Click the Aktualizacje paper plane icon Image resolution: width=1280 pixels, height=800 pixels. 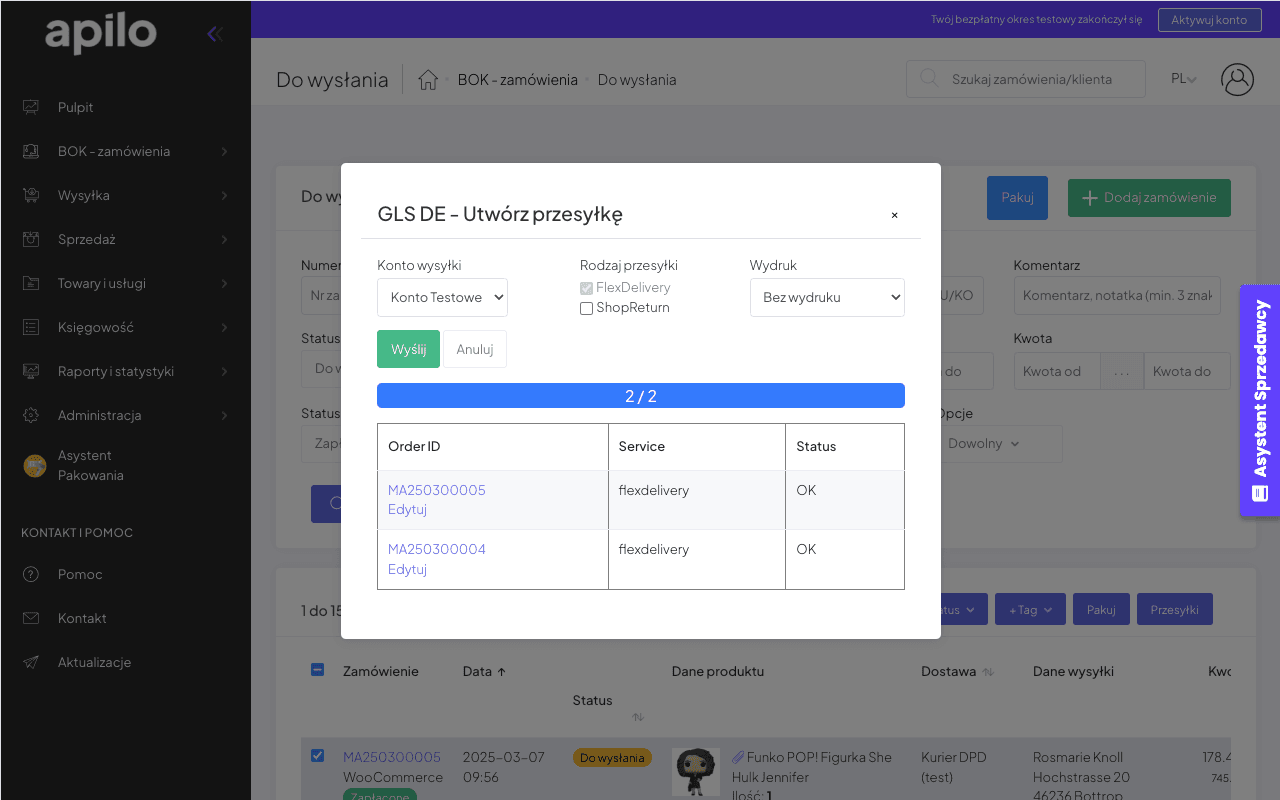[x=31, y=662]
